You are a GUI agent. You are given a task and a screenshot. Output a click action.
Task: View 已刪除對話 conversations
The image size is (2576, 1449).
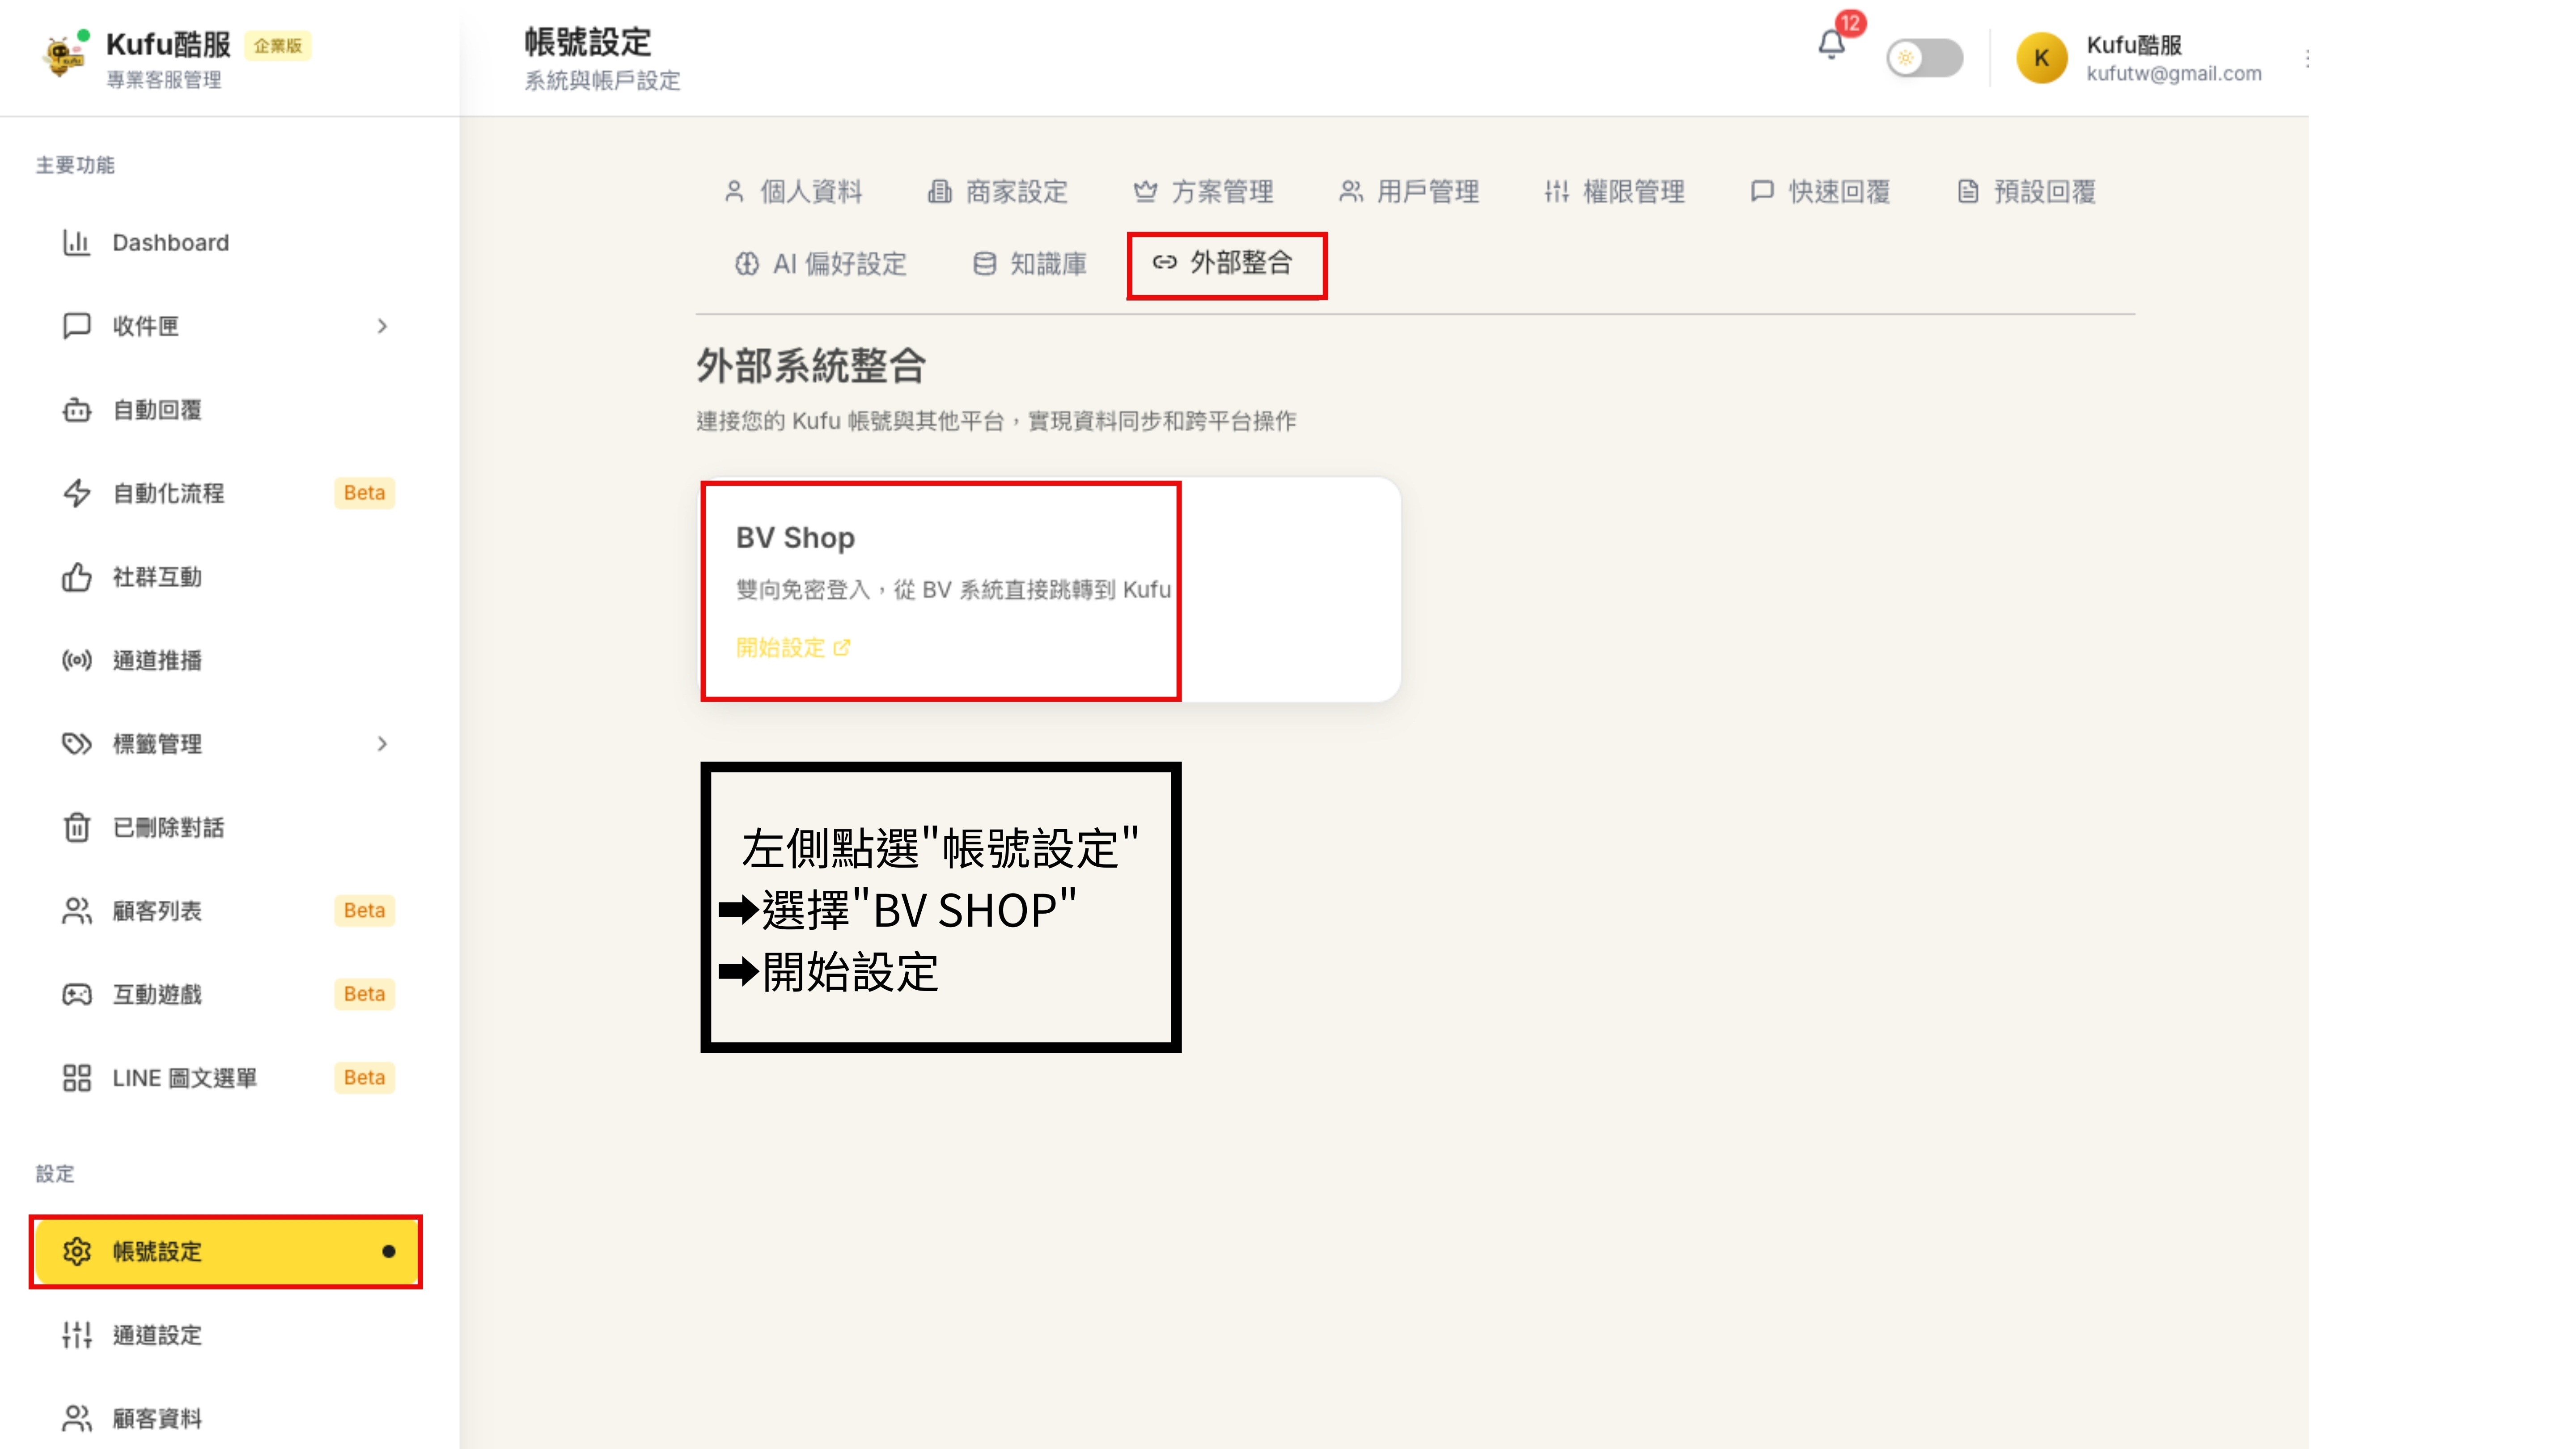point(168,827)
